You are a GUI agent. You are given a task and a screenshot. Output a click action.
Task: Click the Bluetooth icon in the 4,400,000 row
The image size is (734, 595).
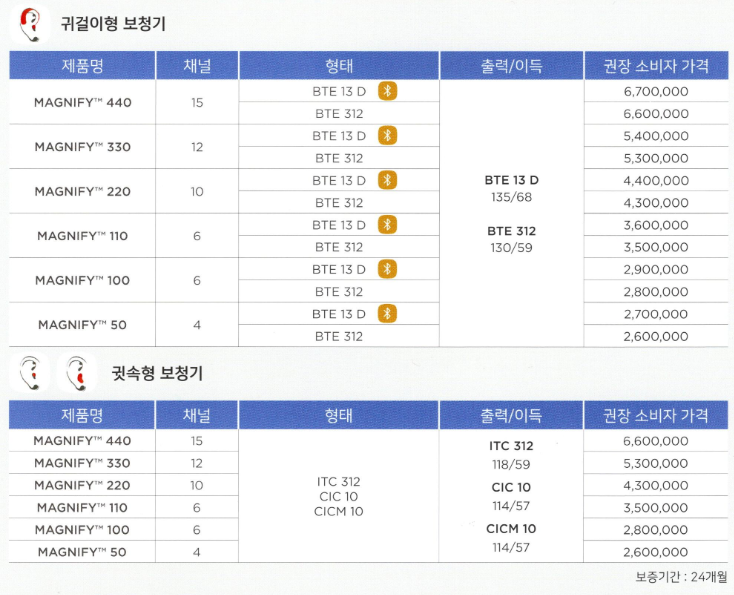click(388, 180)
